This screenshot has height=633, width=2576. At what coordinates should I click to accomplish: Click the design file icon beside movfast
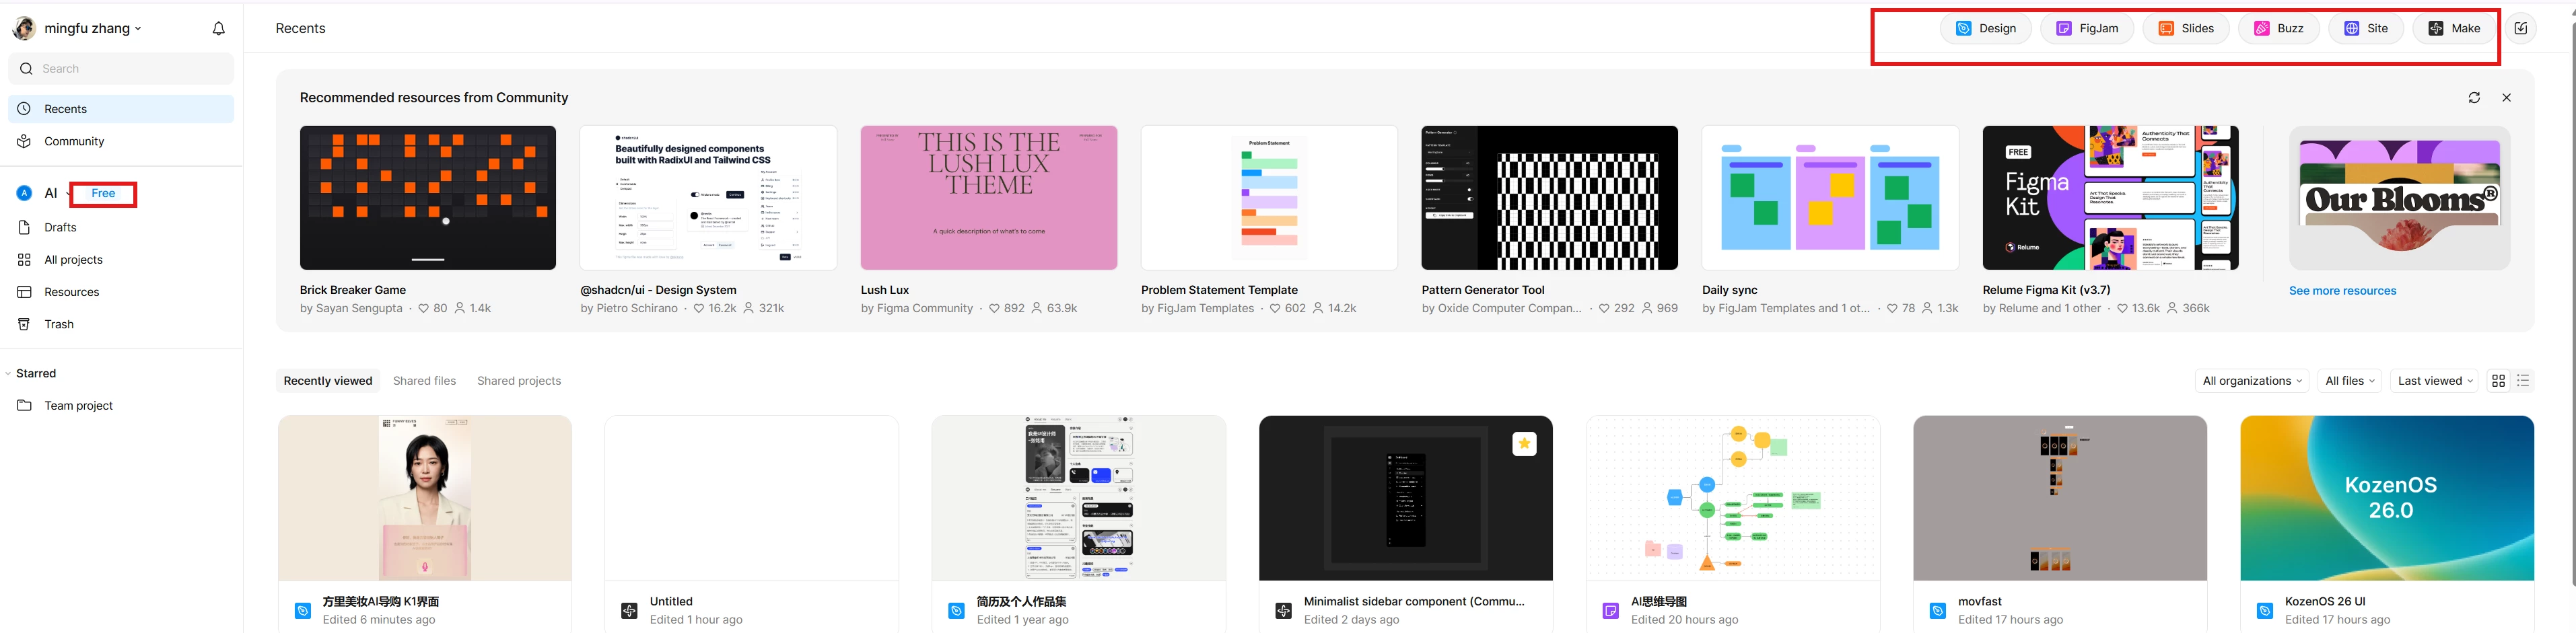pyautogui.click(x=1937, y=611)
